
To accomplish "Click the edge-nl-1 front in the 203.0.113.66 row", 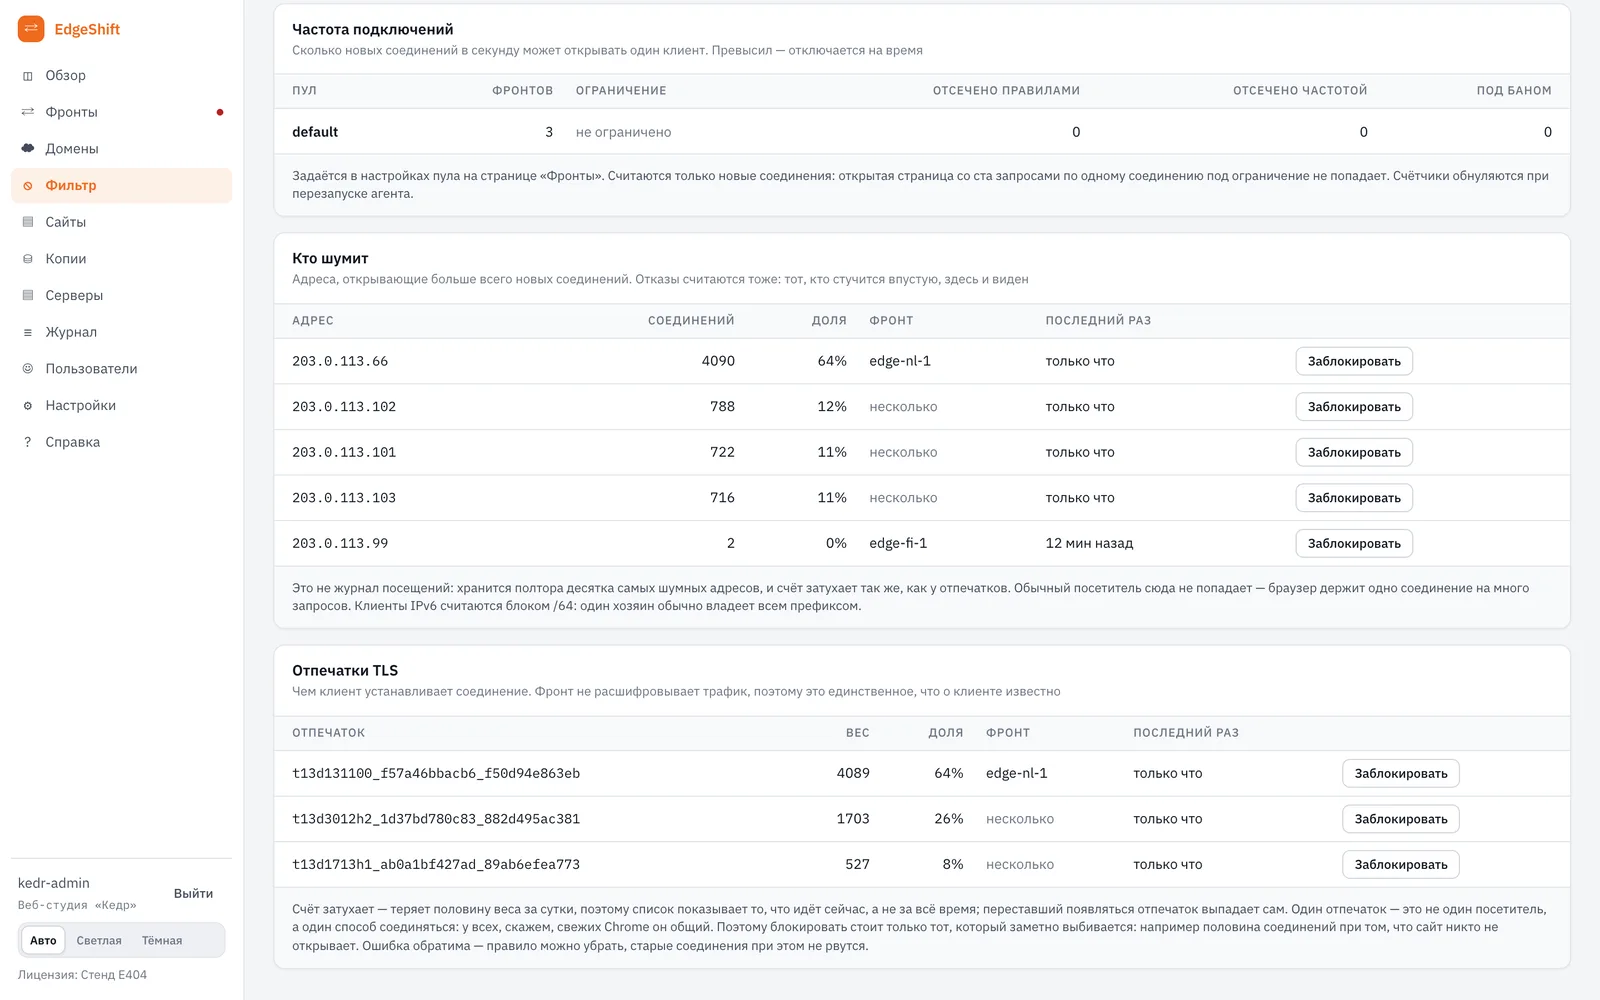I will point(900,361).
